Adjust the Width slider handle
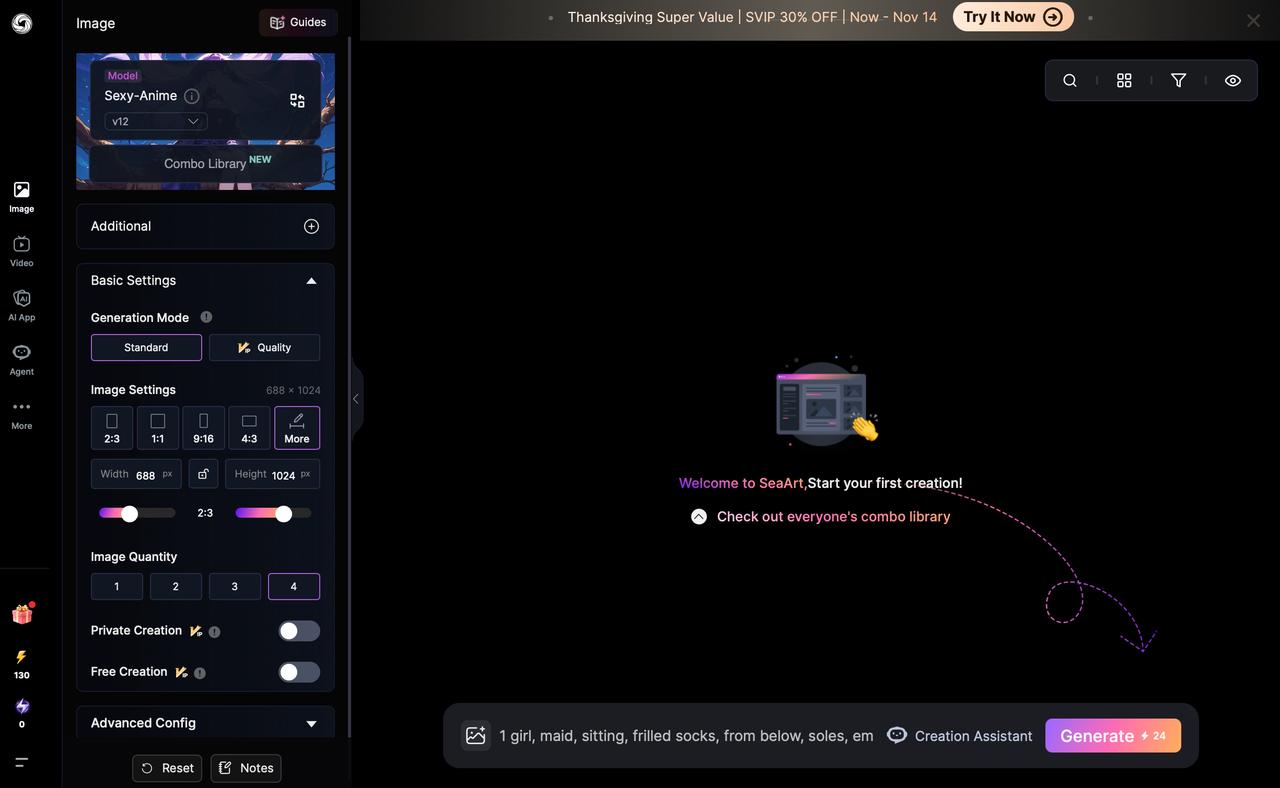Viewport: 1280px width, 788px height. tap(129, 513)
